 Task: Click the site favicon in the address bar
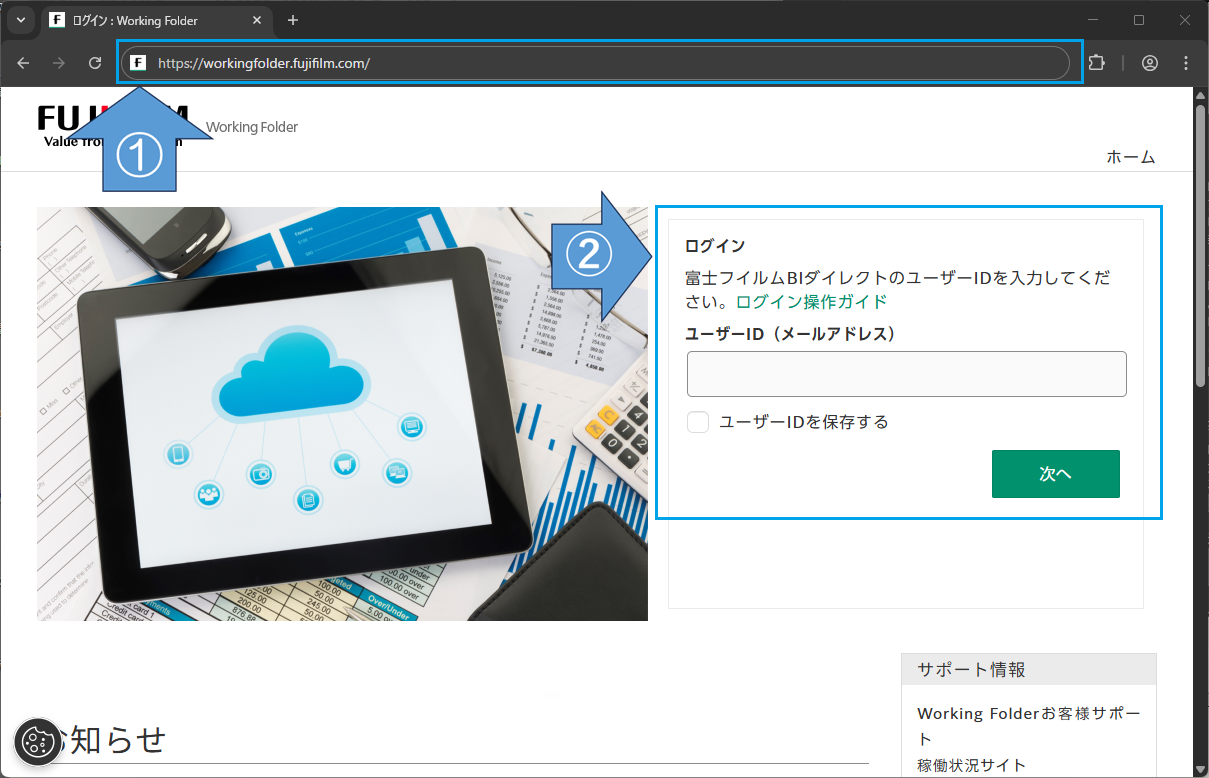[138, 63]
